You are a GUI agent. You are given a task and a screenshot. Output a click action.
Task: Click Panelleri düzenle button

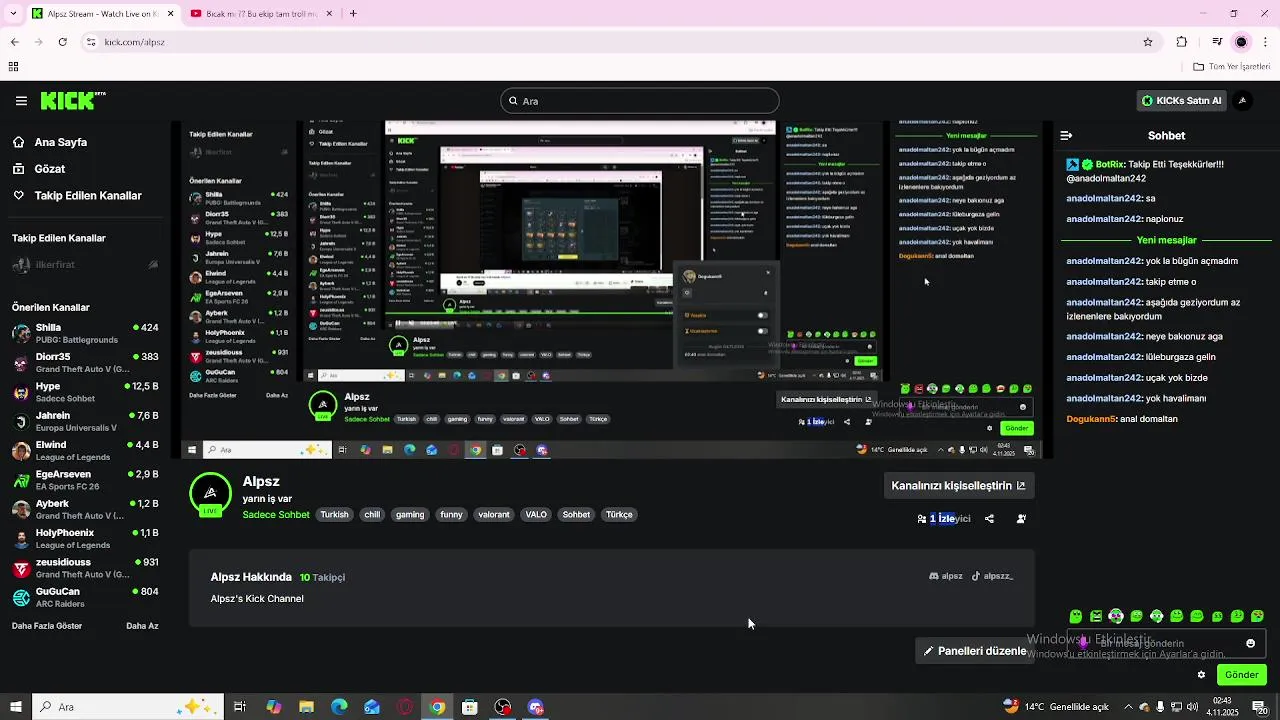coord(975,651)
